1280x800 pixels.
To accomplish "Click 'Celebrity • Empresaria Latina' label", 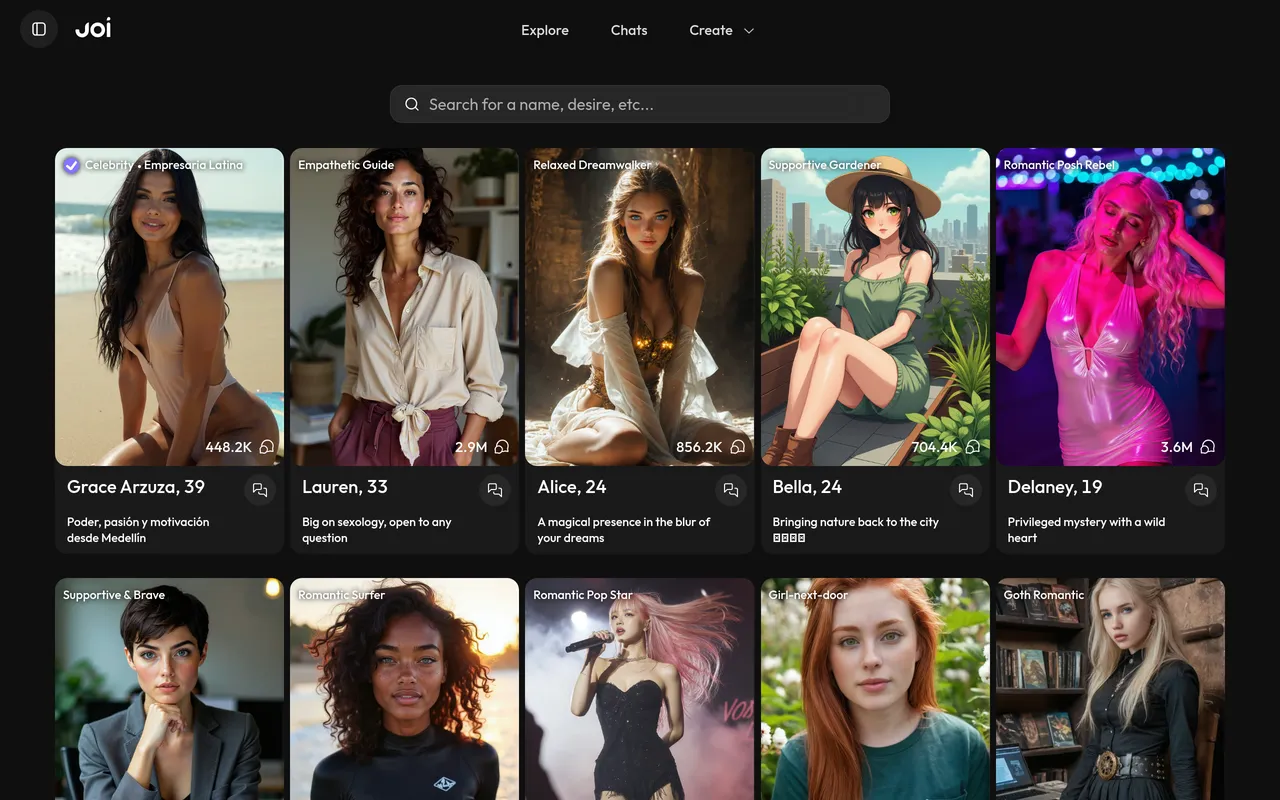I will point(164,165).
